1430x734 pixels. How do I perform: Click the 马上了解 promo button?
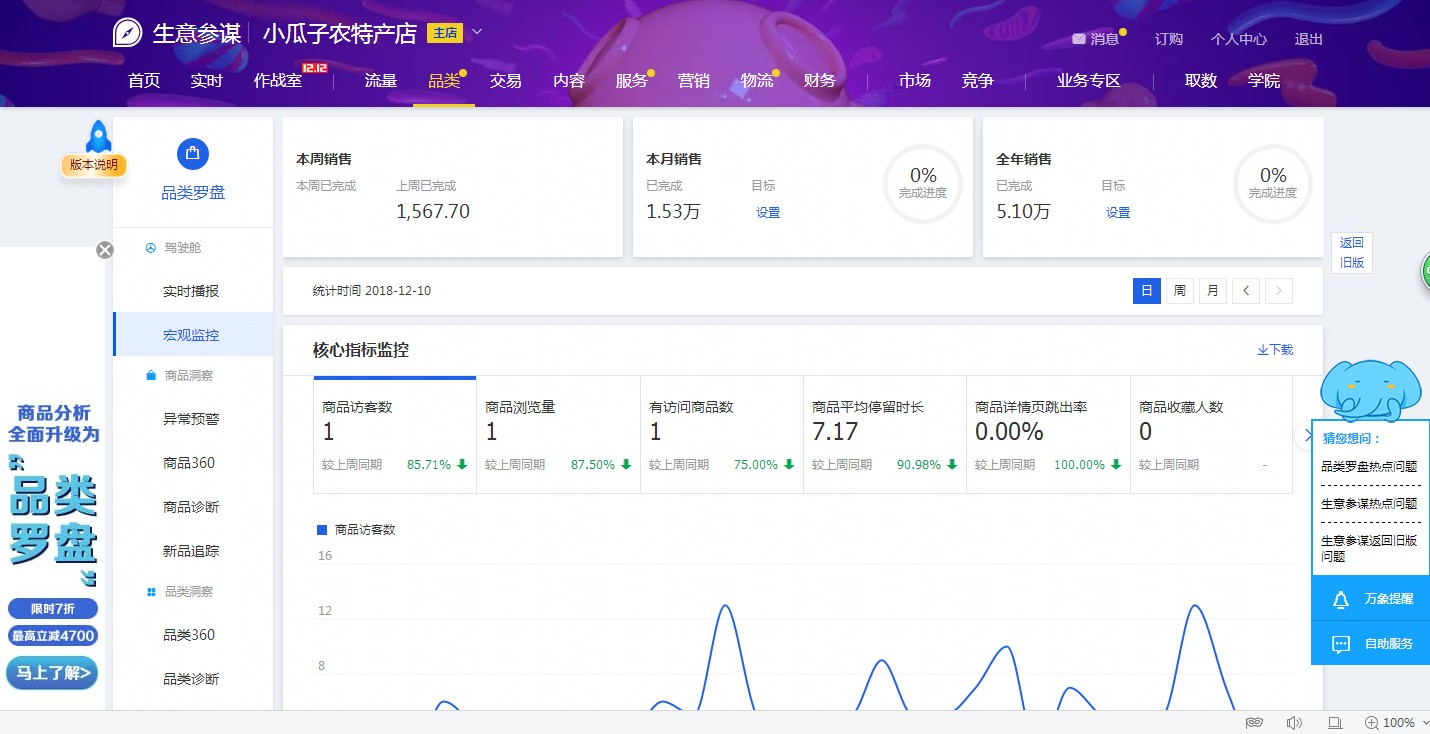53,673
